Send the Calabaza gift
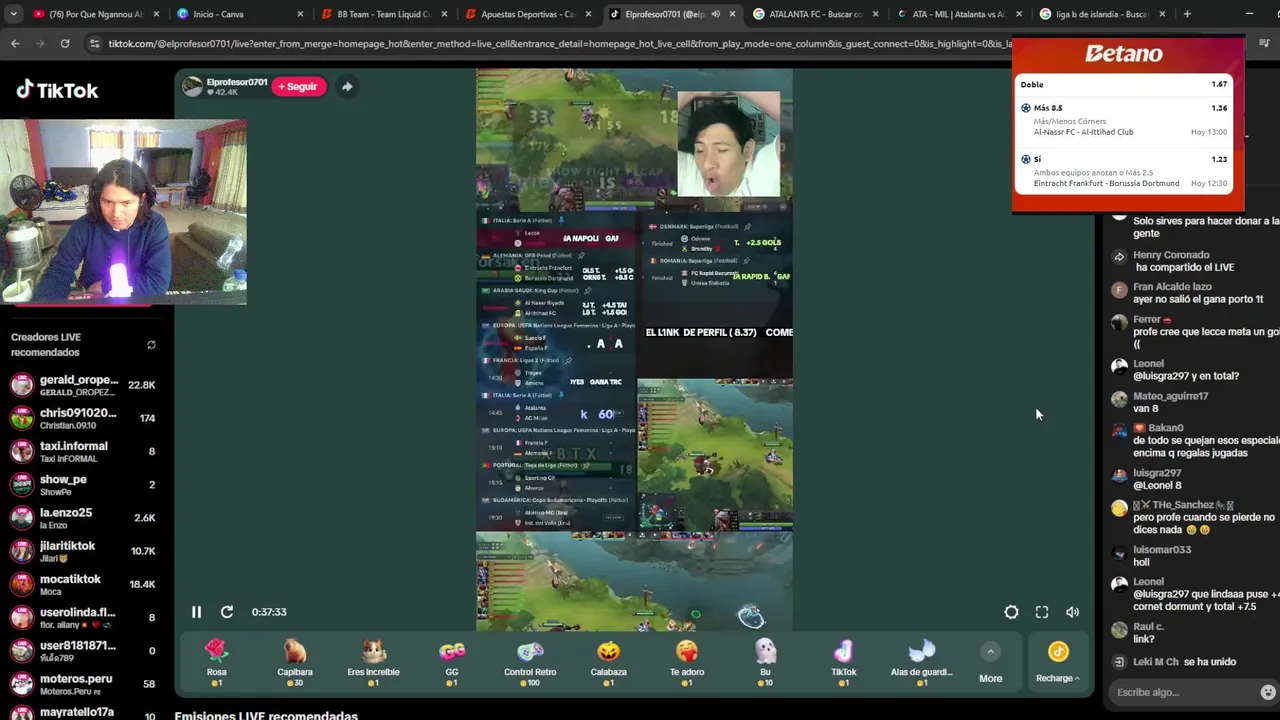 click(608, 662)
